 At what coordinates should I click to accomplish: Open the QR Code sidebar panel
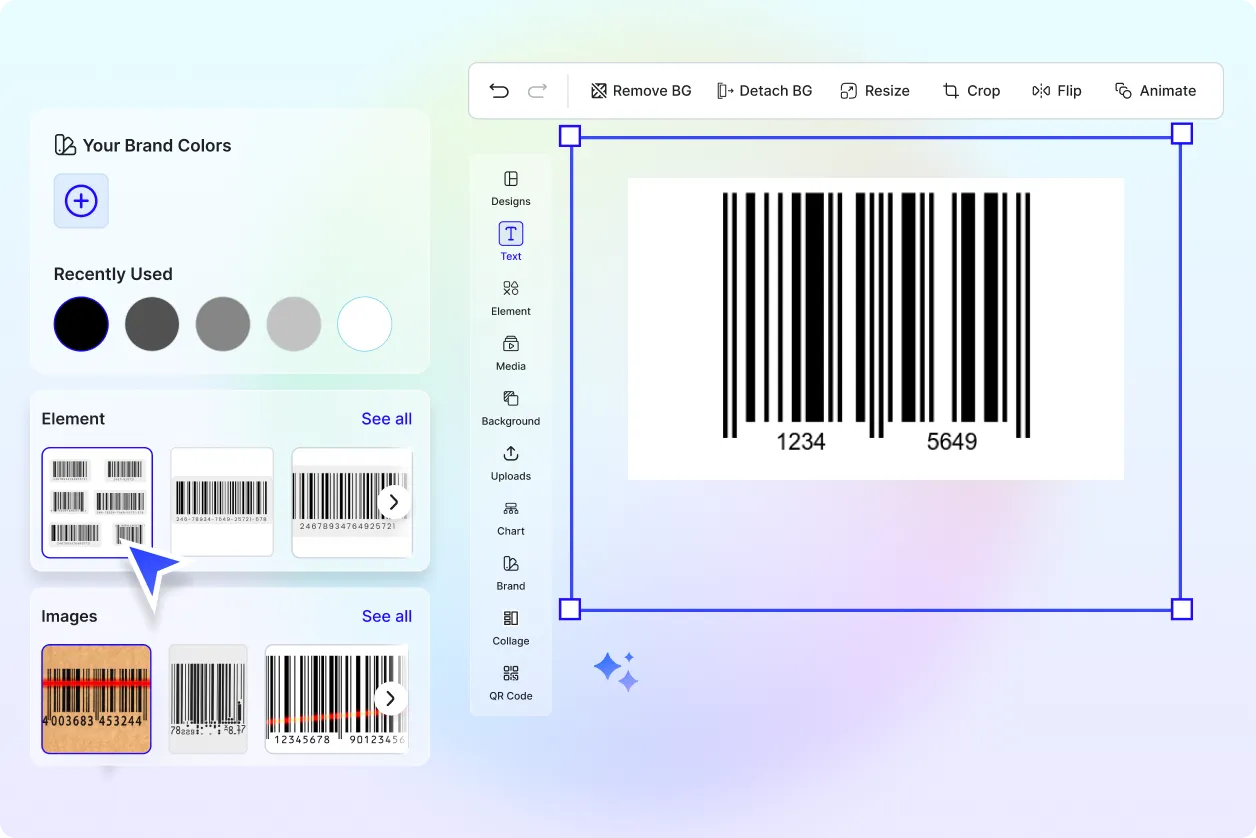(x=511, y=682)
